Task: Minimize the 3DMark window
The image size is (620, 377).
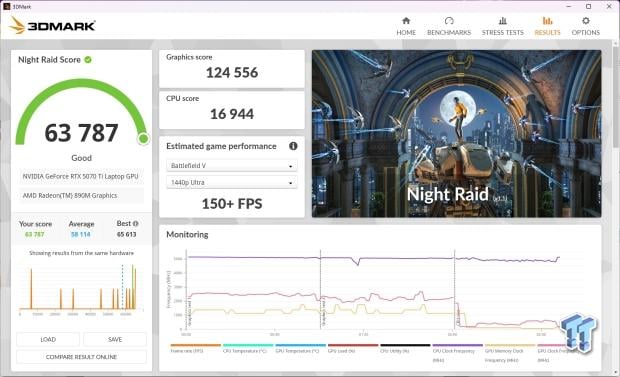Action: [569, 6]
